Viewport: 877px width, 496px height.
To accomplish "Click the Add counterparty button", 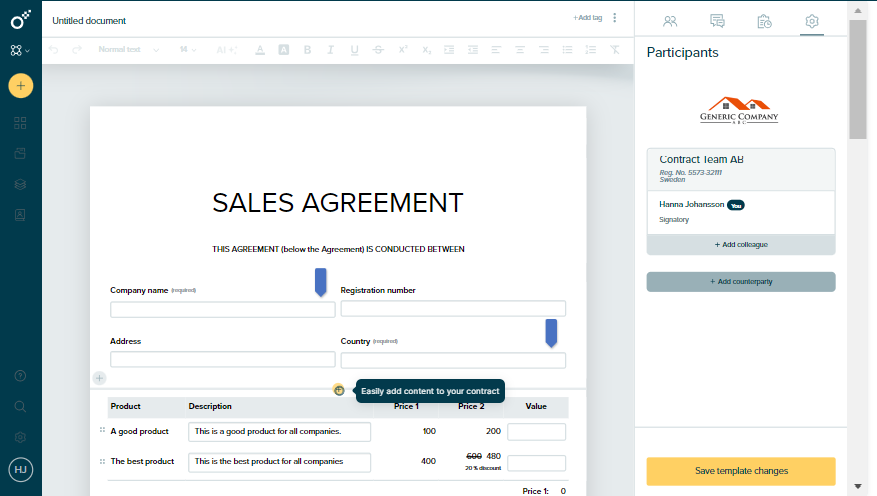I will 741,282.
